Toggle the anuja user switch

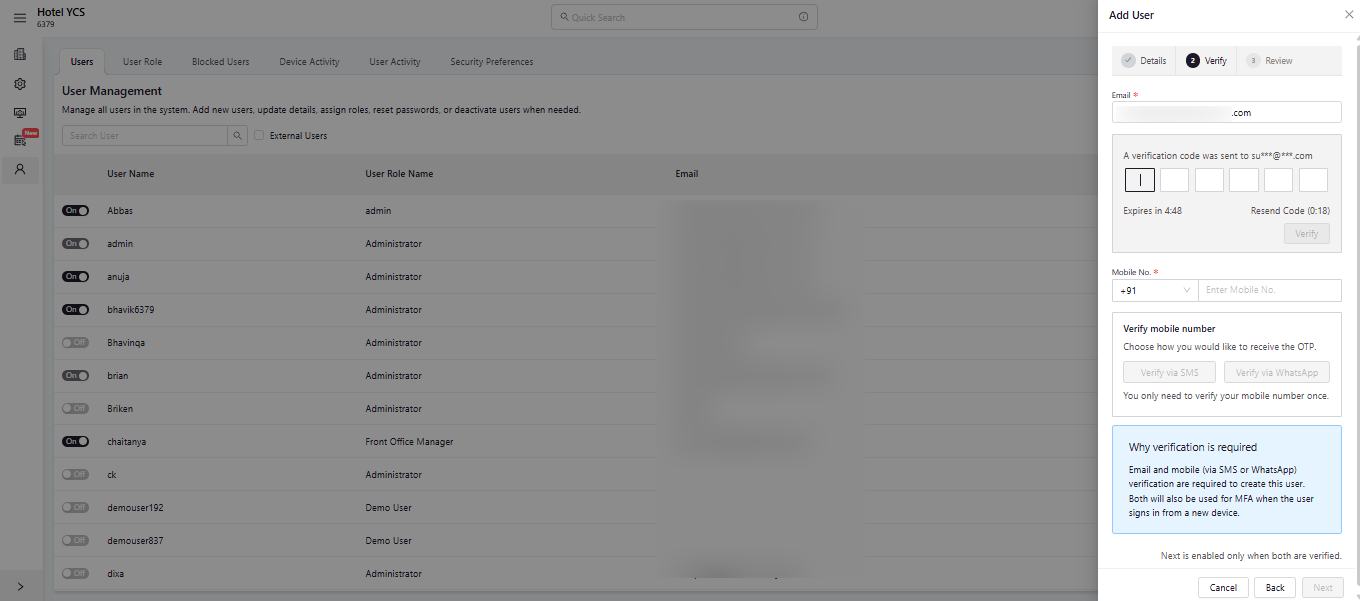[75, 277]
